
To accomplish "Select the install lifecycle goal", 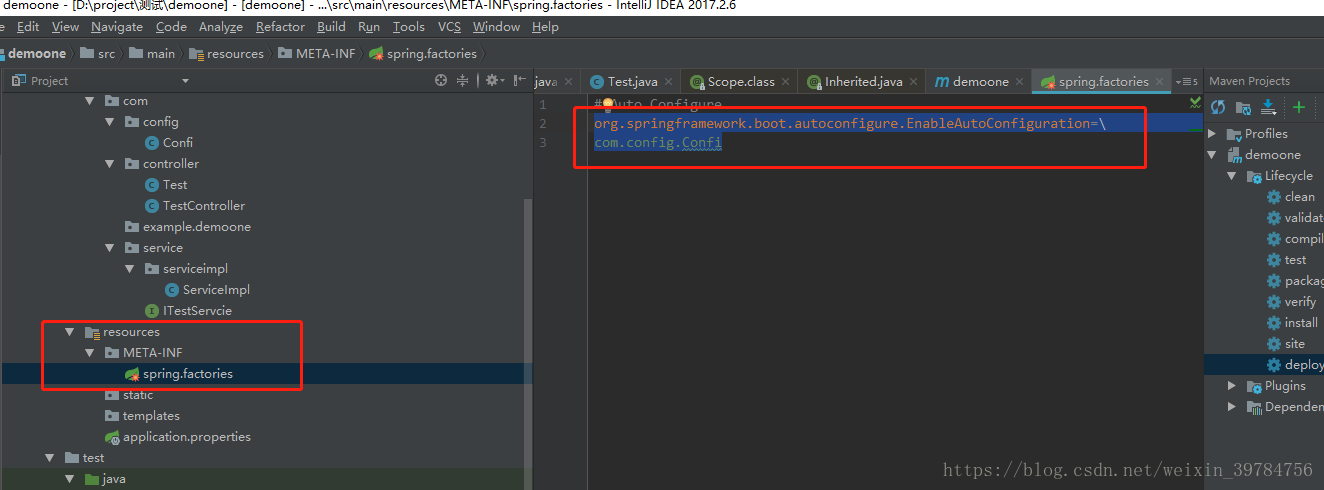I will [x=1301, y=323].
